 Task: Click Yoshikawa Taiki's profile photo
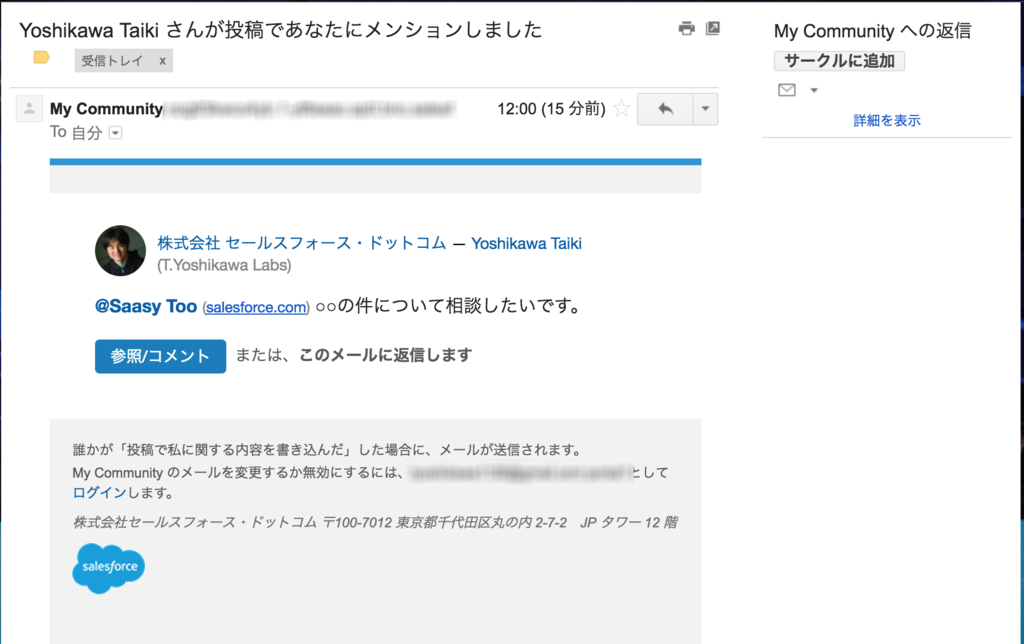(x=120, y=251)
